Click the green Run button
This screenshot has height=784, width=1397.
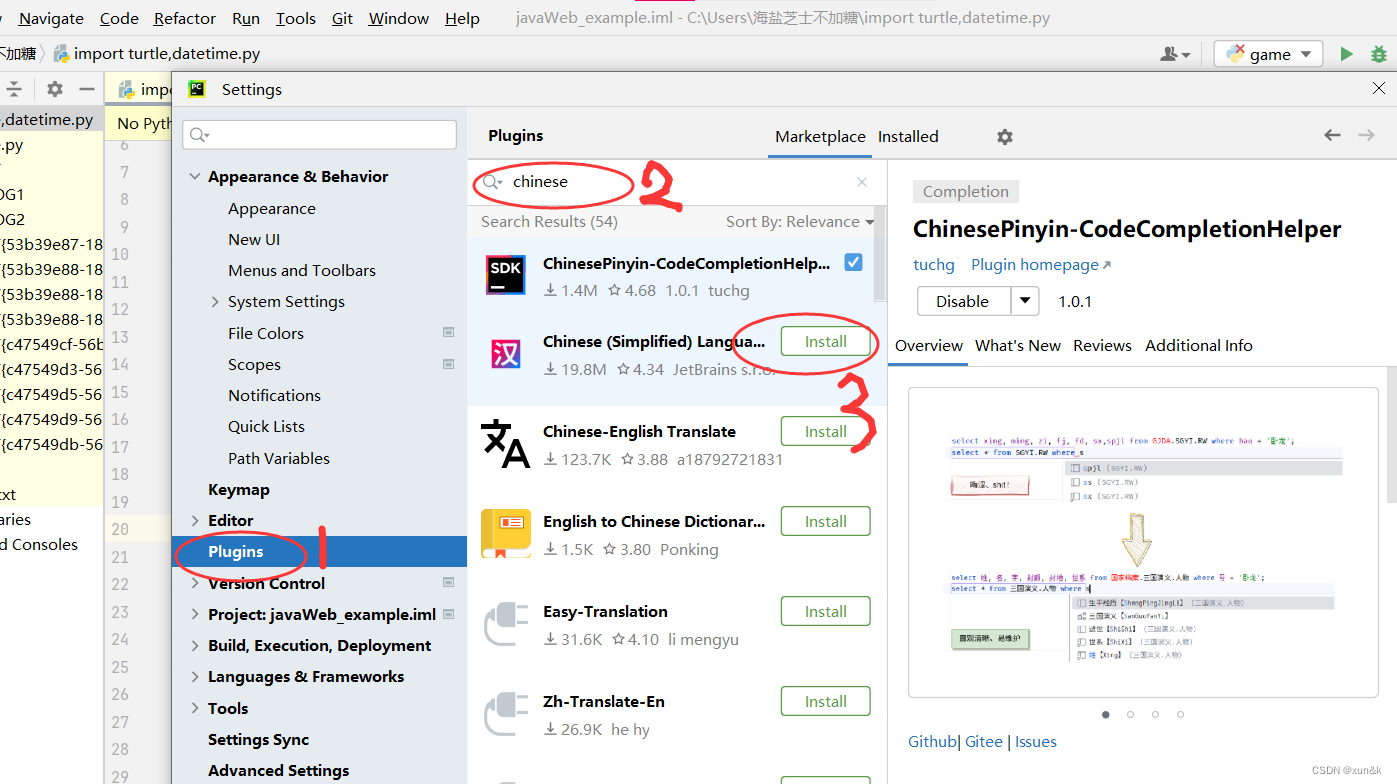(x=1346, y=53)
